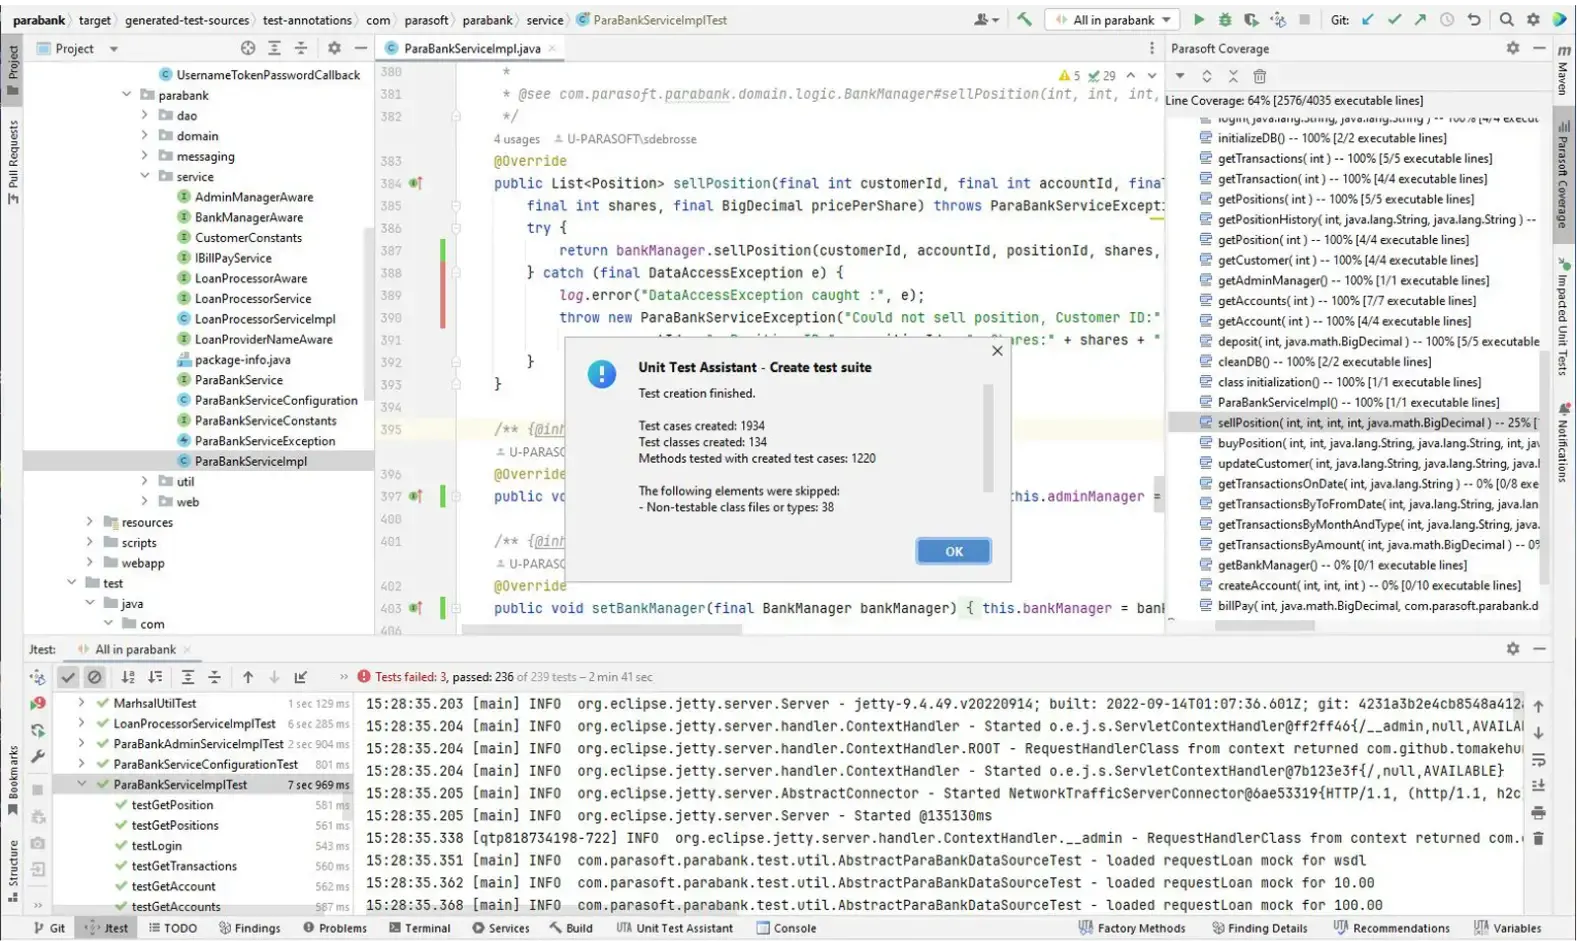Commit changes using Git checkmark icon
1577x947 pixels.
click(1394, 20)
